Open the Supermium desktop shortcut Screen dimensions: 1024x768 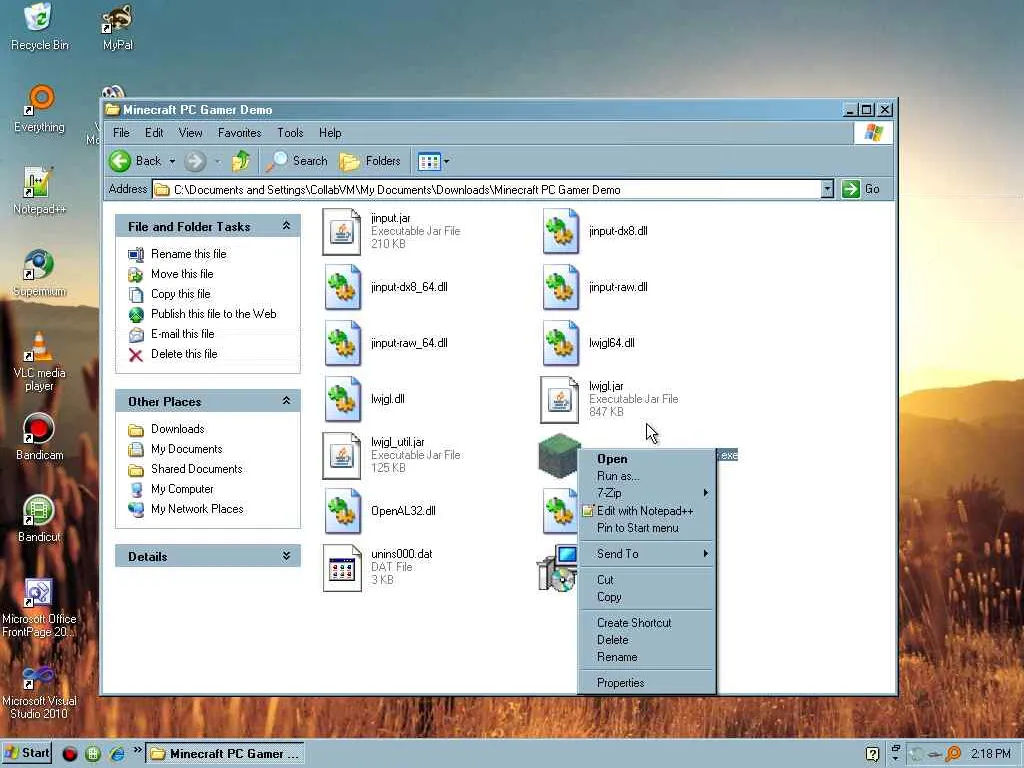pos(39,273)
